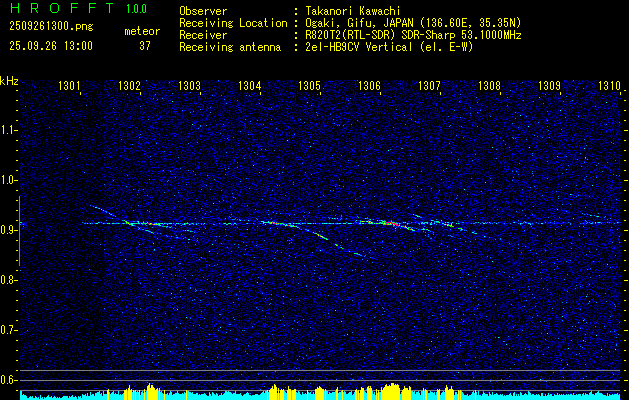
Task: Click the 1305 time marker
Action: tap(309, 85)
